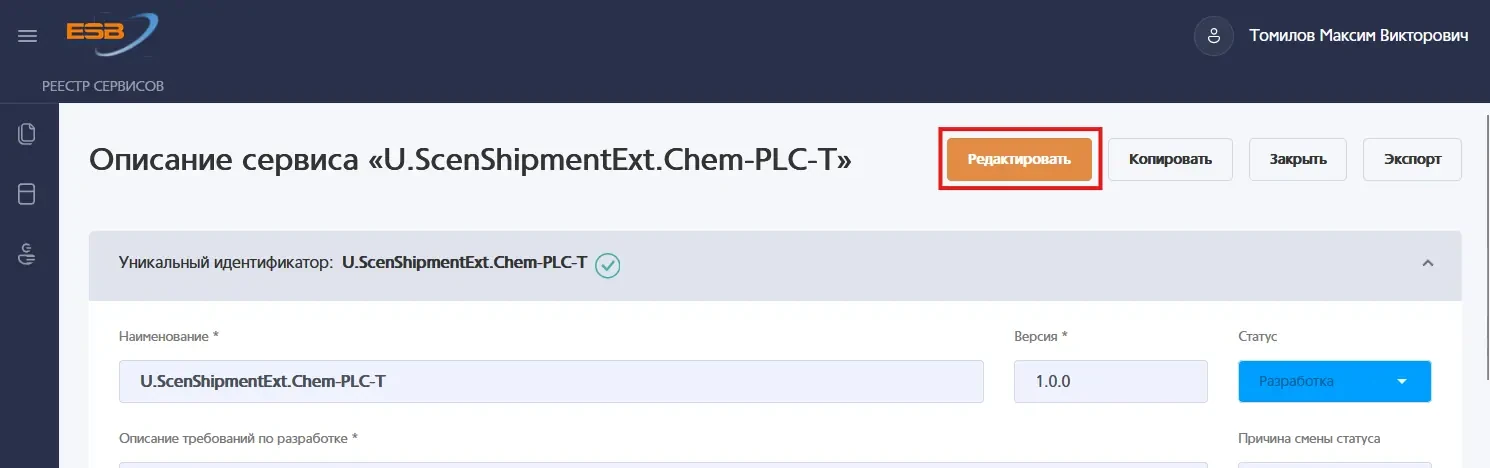Open the documents icon in sidebar
Image resolution: width=1490 pixels, height=468 pixels.
click(x=28, y=133)
